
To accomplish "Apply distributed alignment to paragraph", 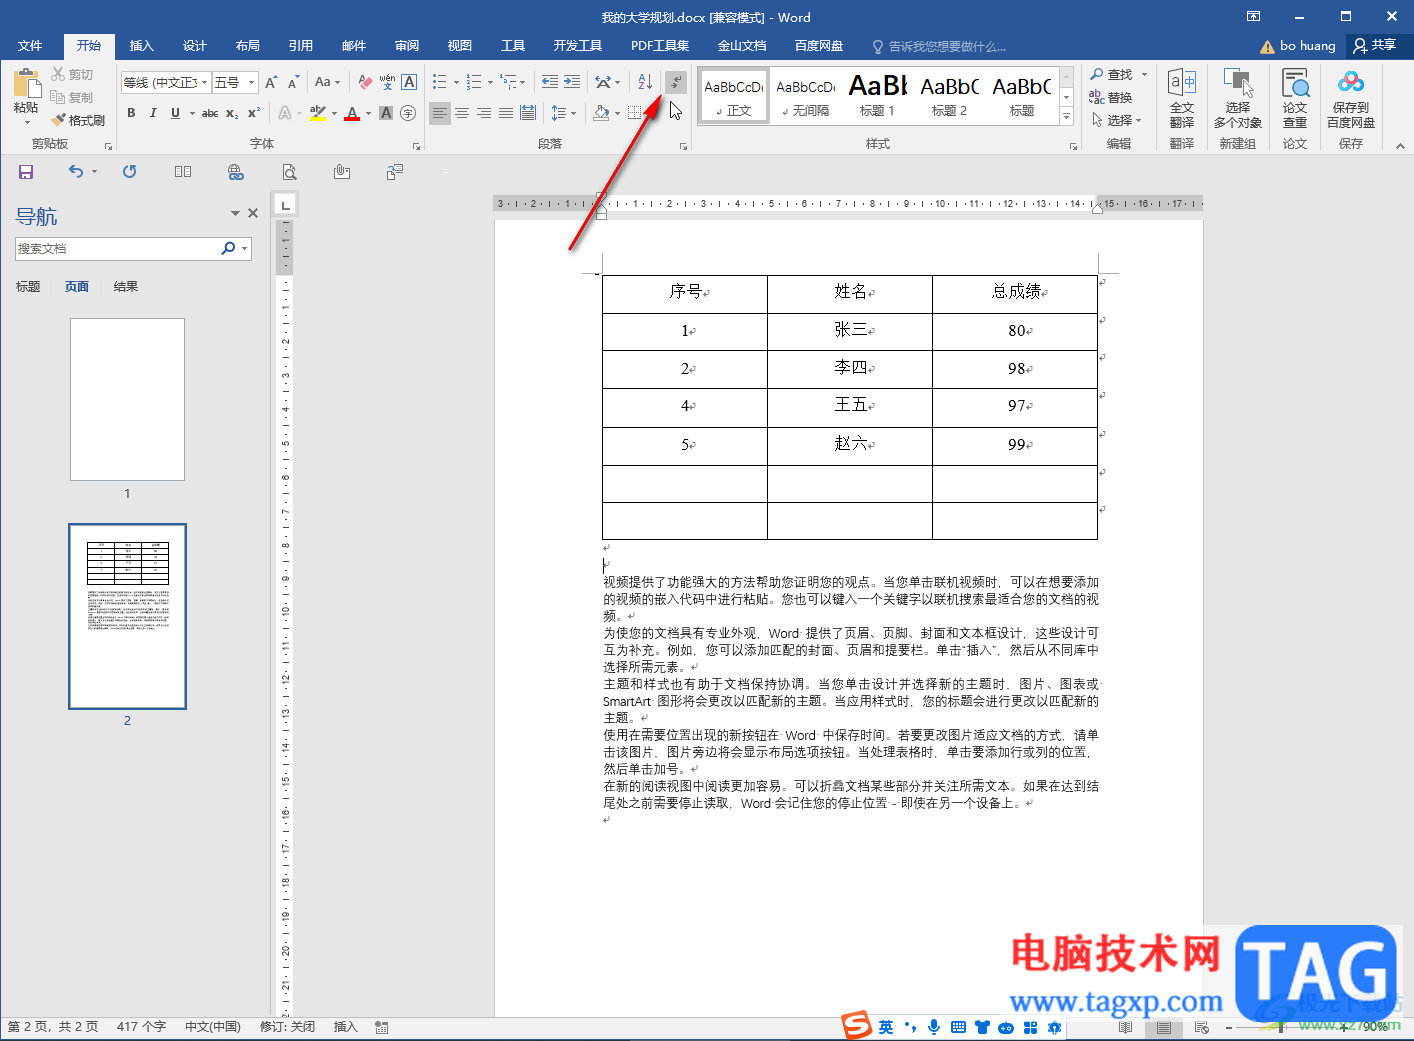I will pos(528,114).
